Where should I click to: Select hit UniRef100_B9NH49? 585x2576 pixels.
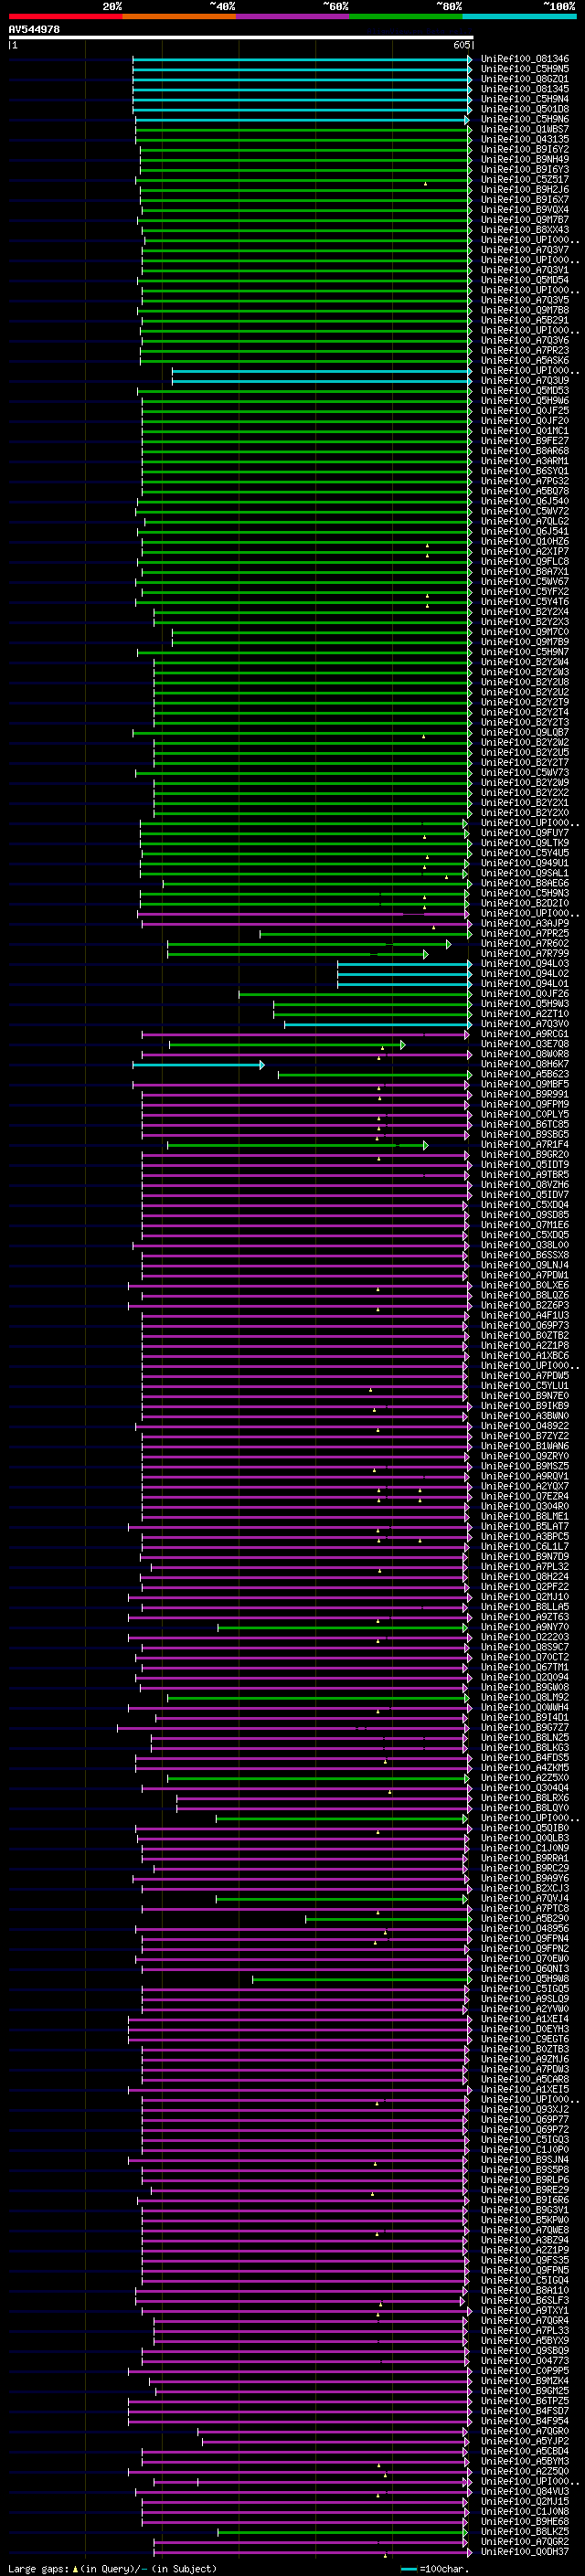coord(525,159)
